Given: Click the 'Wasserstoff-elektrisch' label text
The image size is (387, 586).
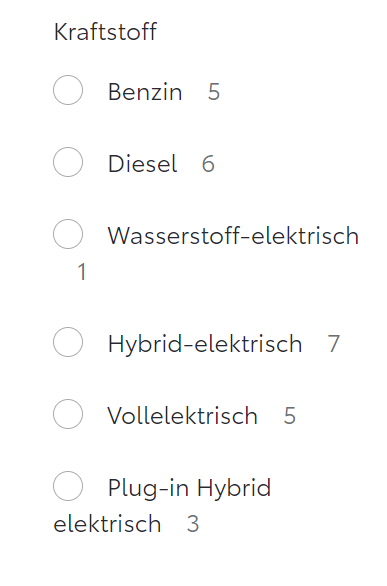Looking at the screenshot, I should (x=233, y=236).
